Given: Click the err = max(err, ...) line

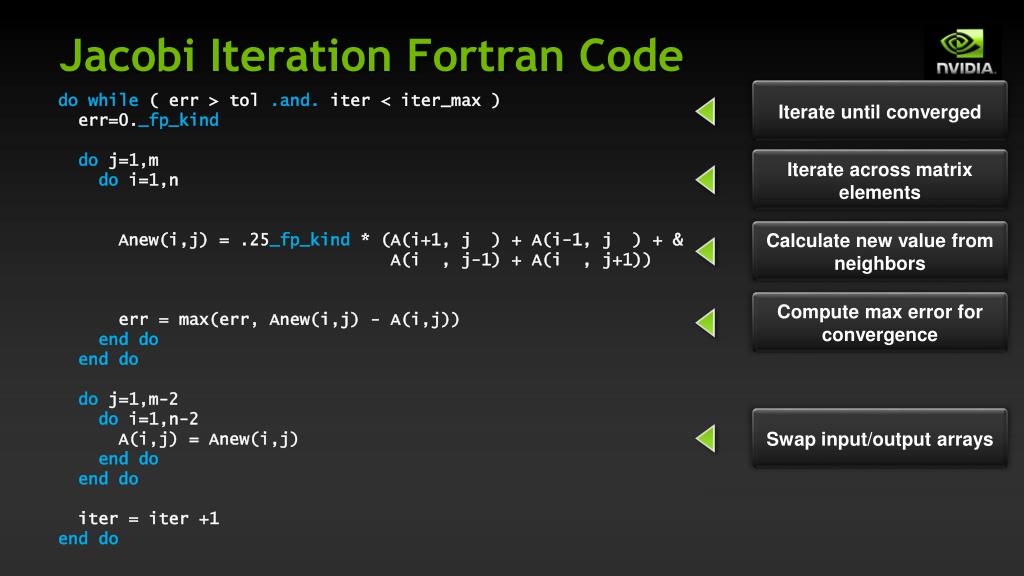Looking at the screenshot, I should (x=289, y=319).
